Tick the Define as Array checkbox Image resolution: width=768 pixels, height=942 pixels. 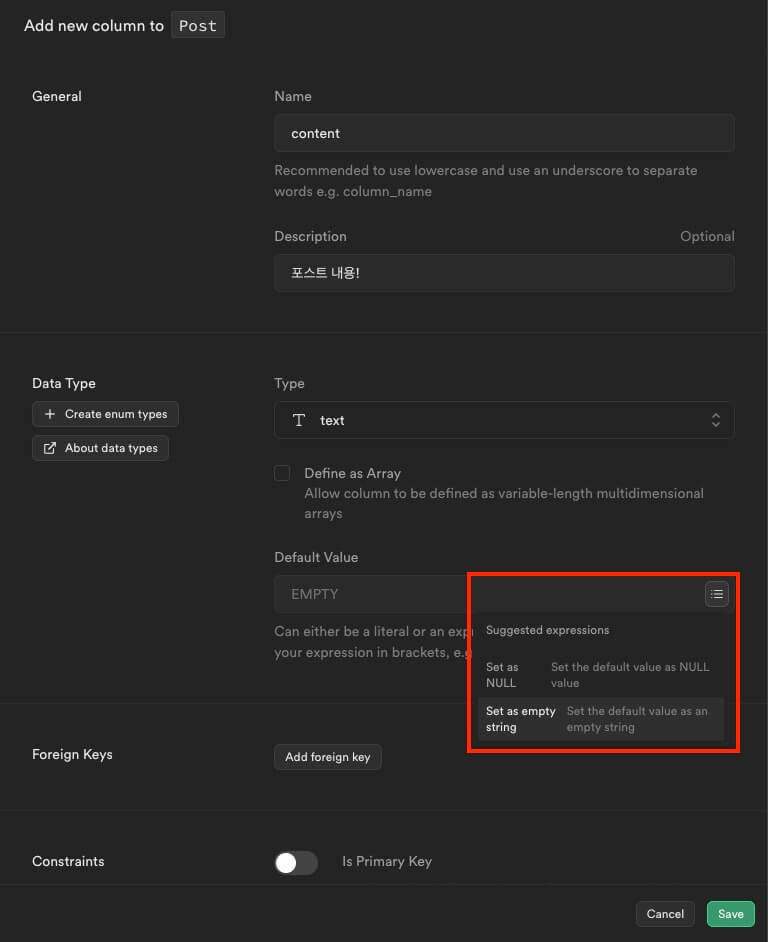(x=282, y=474)
